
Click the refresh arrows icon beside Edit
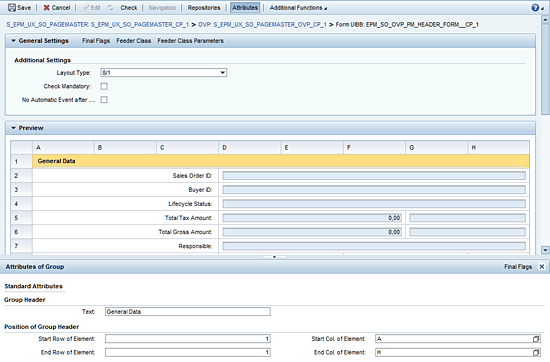click(x=110, y=8)
